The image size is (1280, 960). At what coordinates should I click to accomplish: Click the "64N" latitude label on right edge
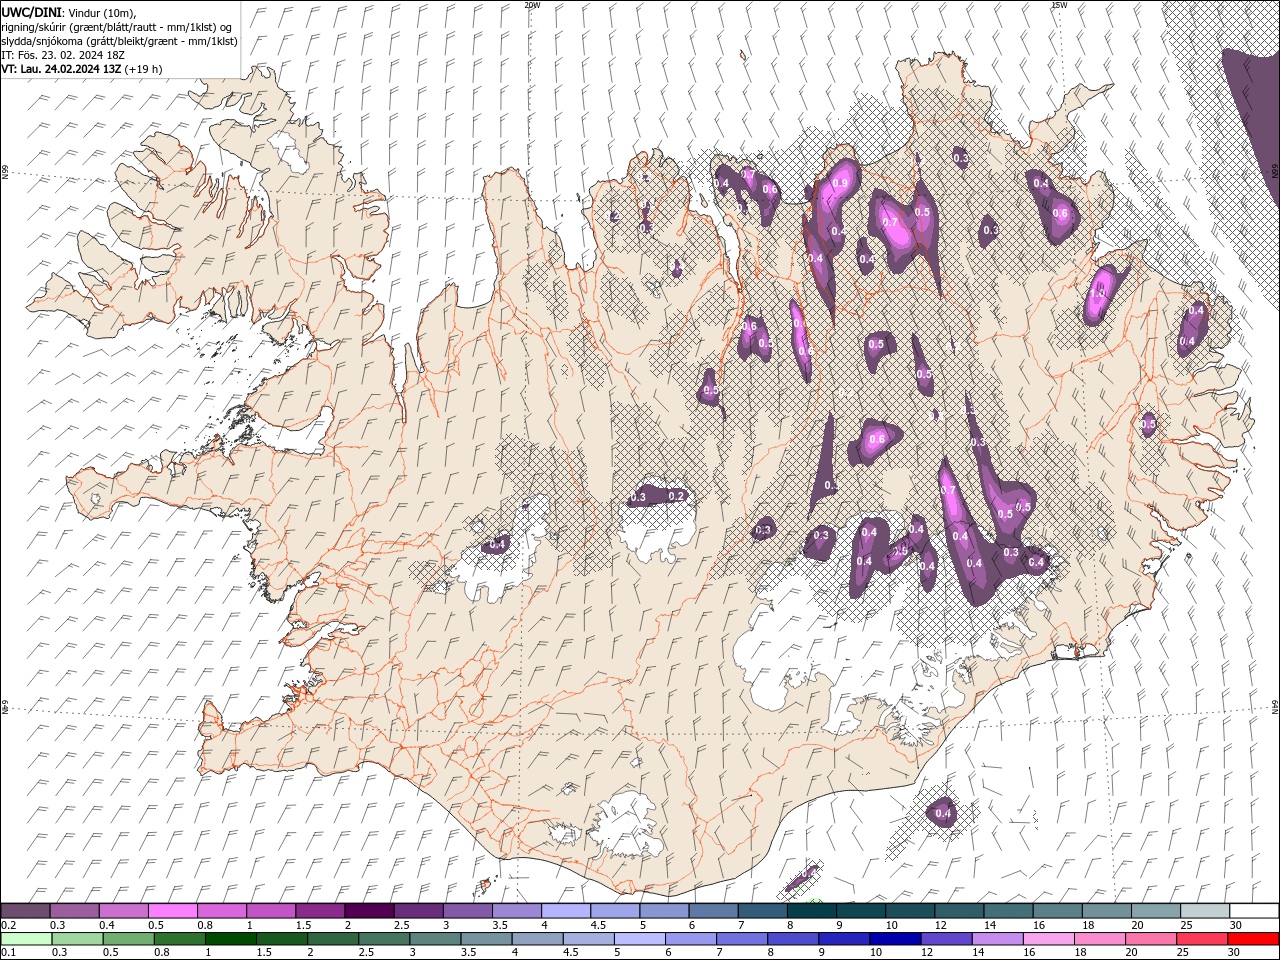[x=1275, y=706]
